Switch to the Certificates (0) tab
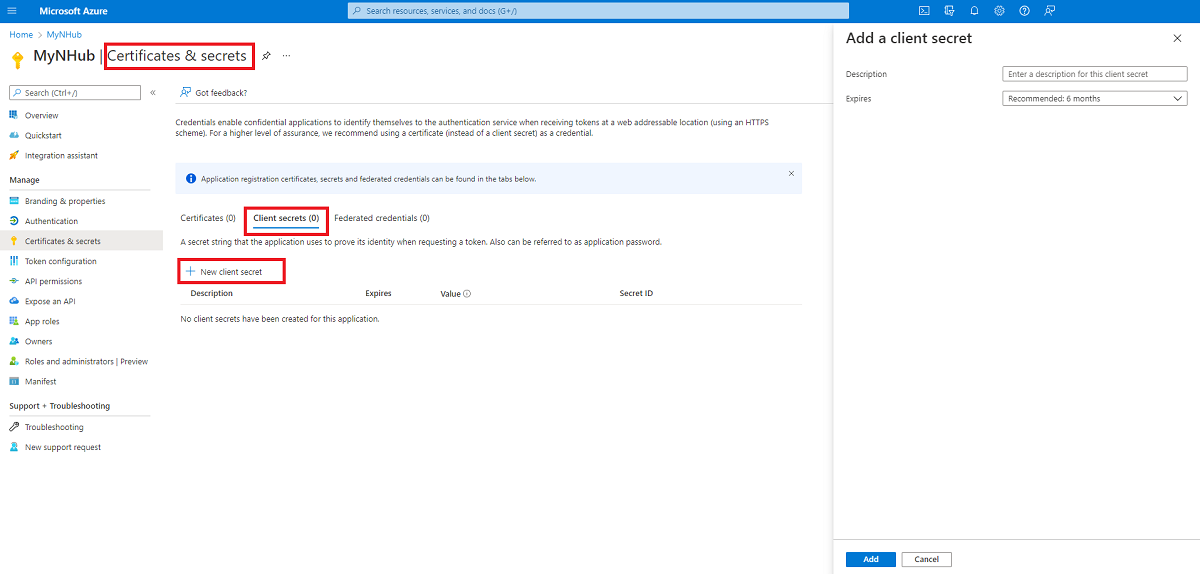This screenshot has height=574, width=1200. click(x=208, y=218)
